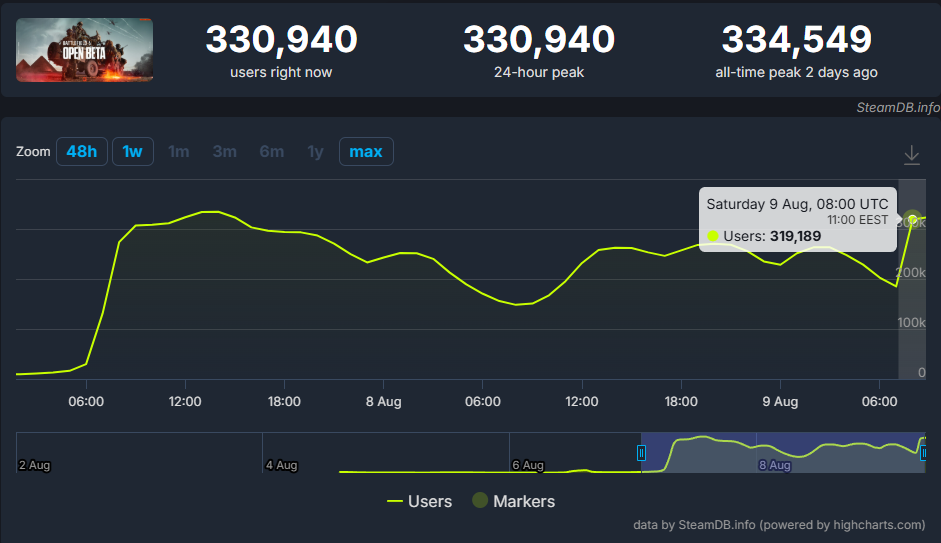This screenshot has width=941, height=543.
Task: Click the right navigator range handle
Action: (923, 453)
